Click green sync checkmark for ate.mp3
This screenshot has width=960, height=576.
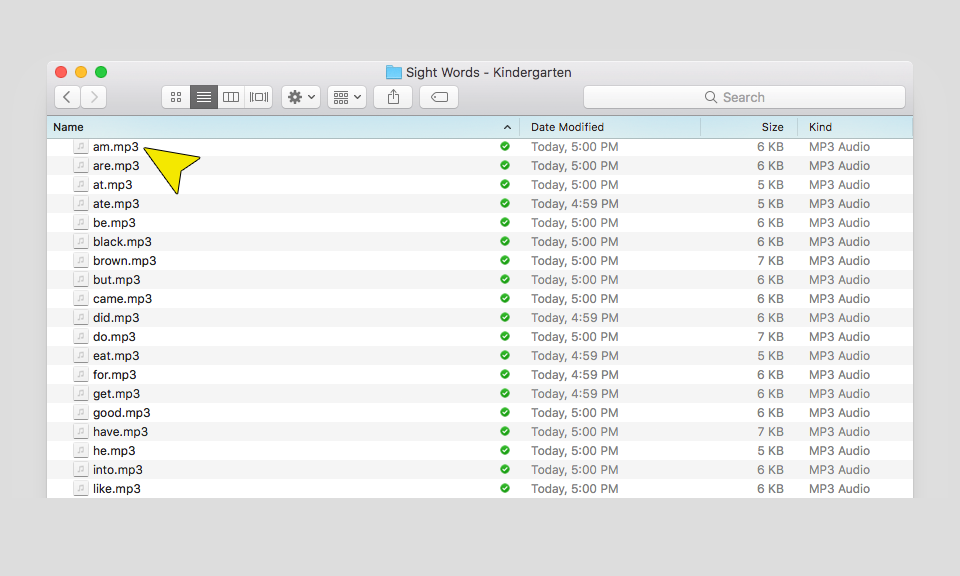pyautogui.click(x=504, y=203)
